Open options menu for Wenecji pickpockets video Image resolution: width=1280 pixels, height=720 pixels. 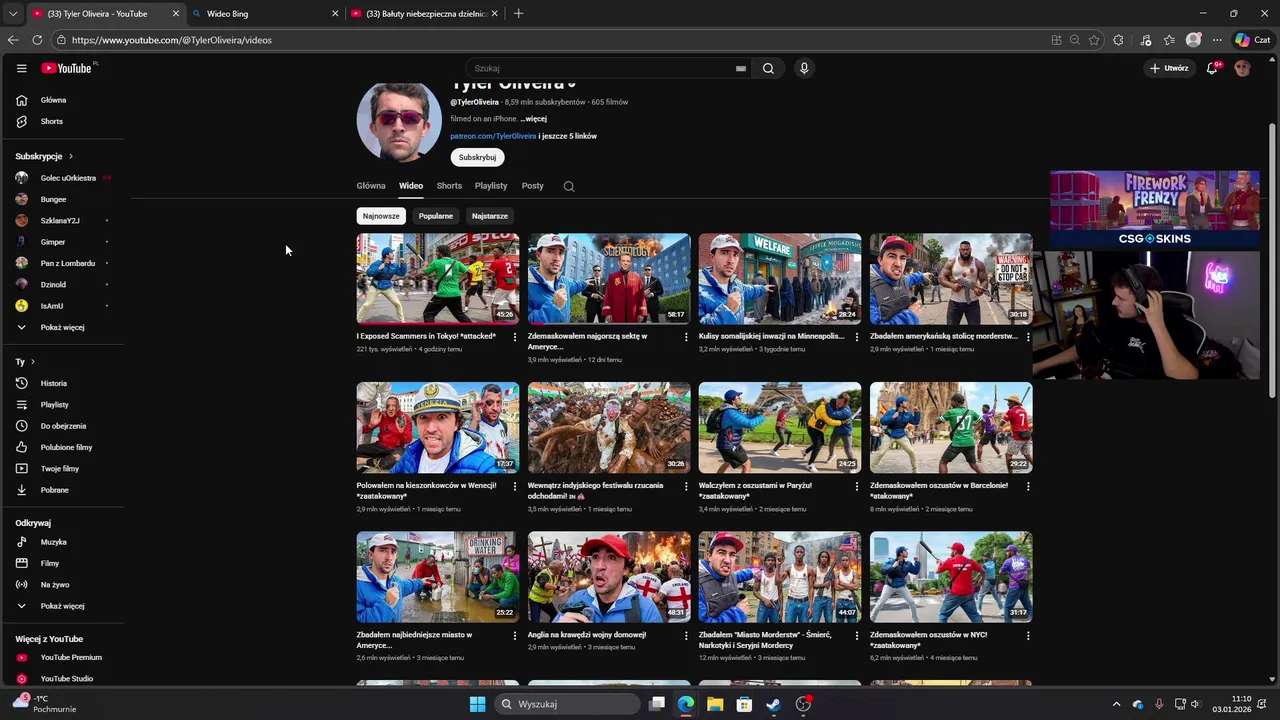[x=515, y=486]
